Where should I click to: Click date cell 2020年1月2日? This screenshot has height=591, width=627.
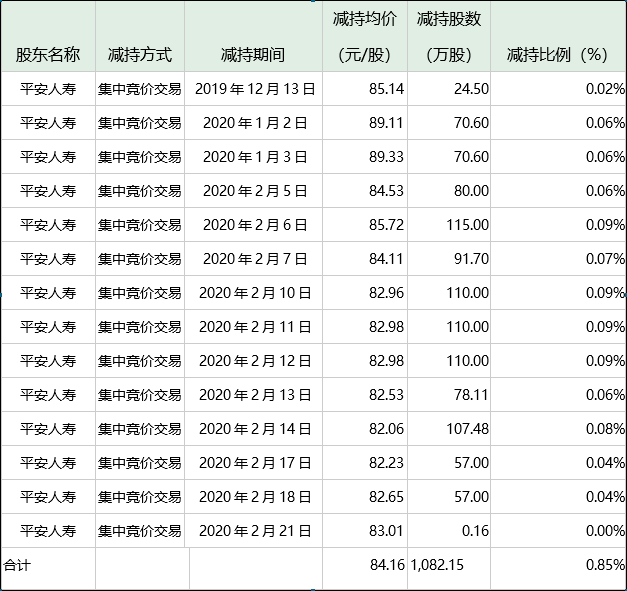(x=255, y=123)
